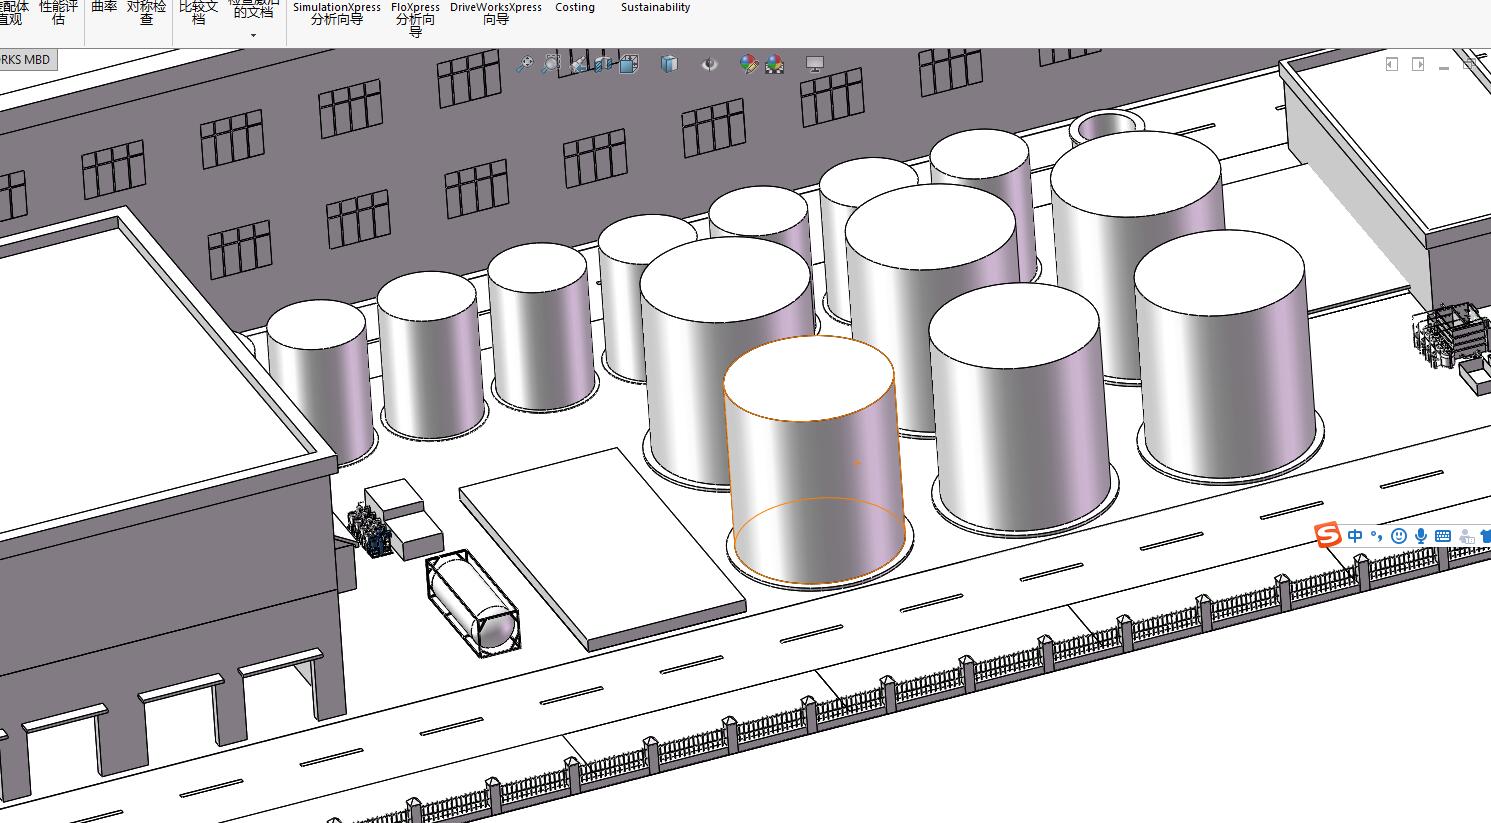Click the Previous View icon
This screenshot has width=1491, height=823.
coord(577,64)
